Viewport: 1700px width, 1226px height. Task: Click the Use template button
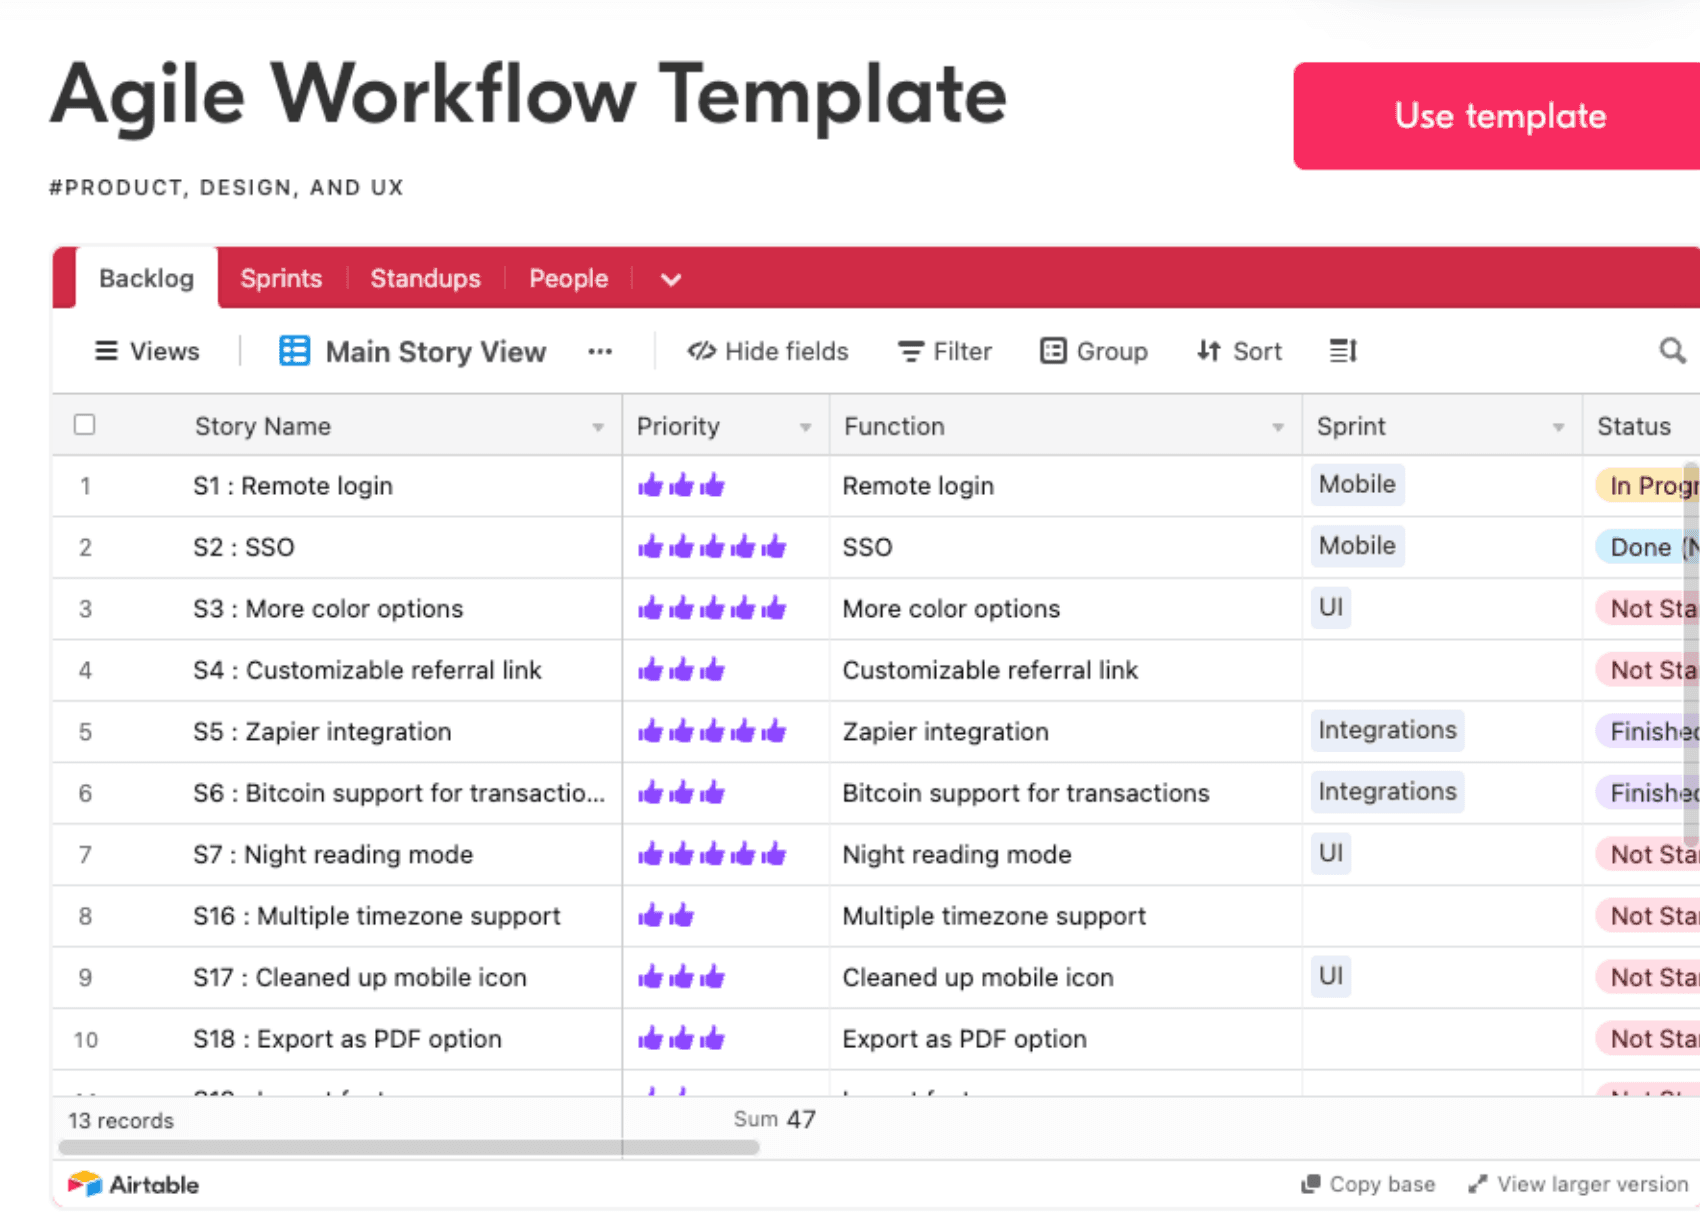coord(1499,116)
